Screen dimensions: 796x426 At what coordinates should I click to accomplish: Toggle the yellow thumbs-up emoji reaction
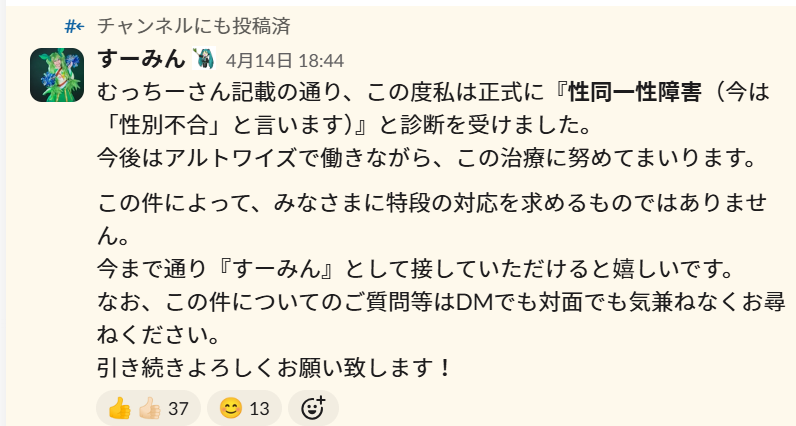[119, 408]
